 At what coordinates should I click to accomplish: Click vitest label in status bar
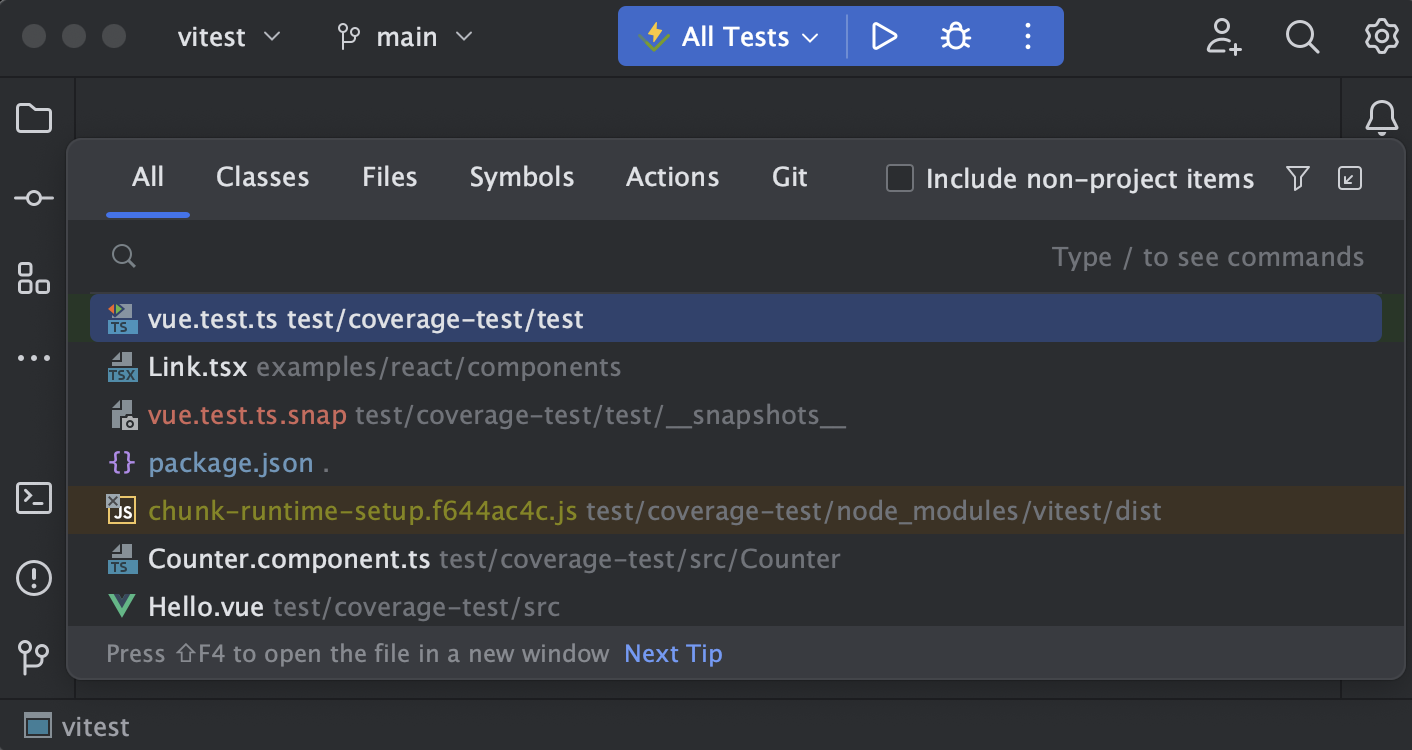tap(96, 727)
